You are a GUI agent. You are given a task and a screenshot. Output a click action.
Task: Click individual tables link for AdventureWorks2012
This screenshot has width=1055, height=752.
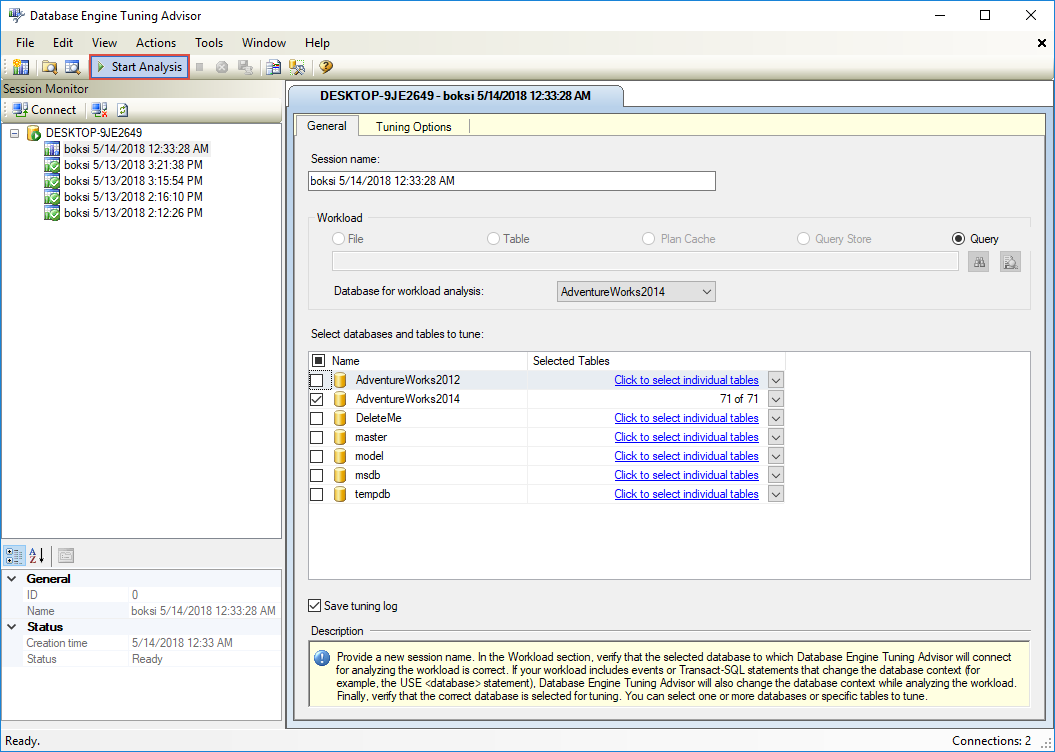tap(686, 380)
